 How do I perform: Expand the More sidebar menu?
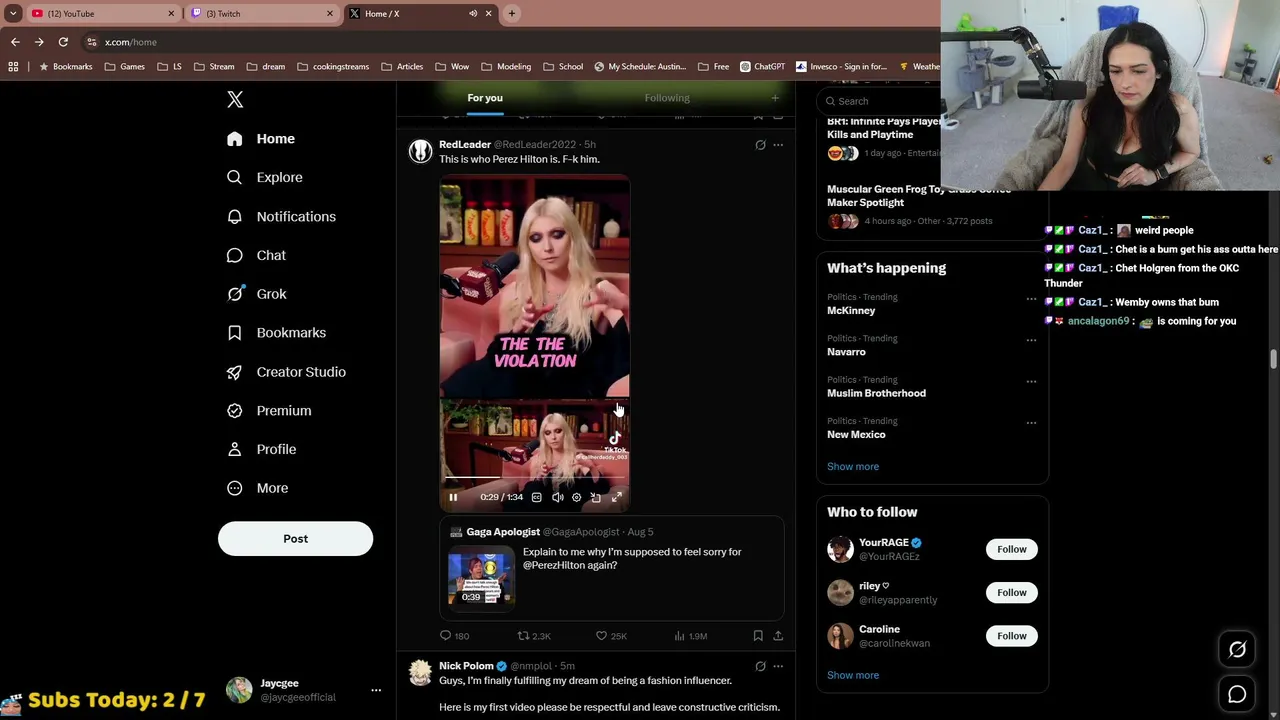coord(257,488)
